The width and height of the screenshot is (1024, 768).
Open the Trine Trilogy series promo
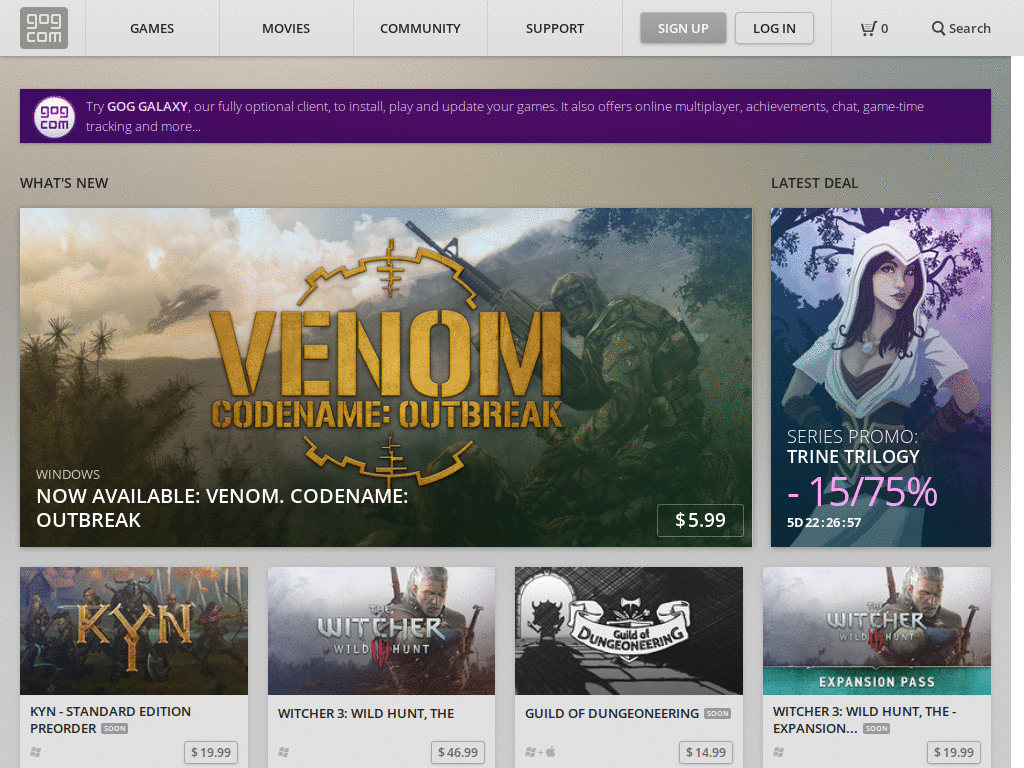(880, 377)
